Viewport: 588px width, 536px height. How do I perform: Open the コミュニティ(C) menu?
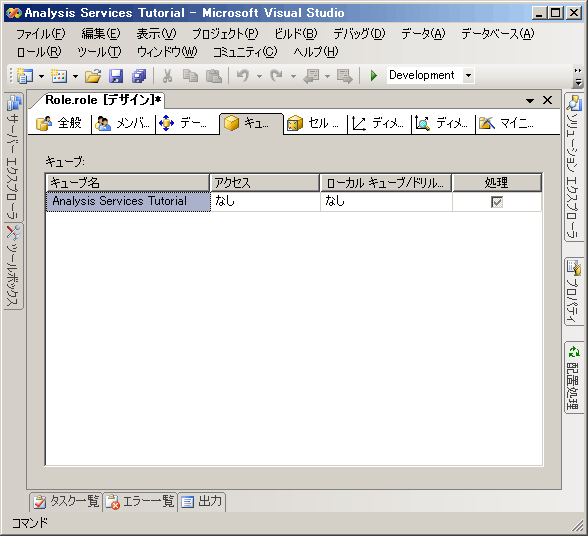(x=245, y=52)
